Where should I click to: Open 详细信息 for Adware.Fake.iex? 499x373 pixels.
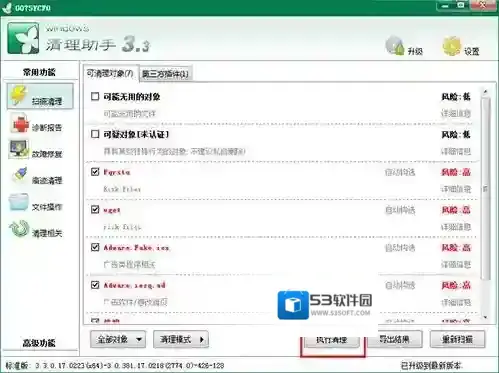pos(456,265)
